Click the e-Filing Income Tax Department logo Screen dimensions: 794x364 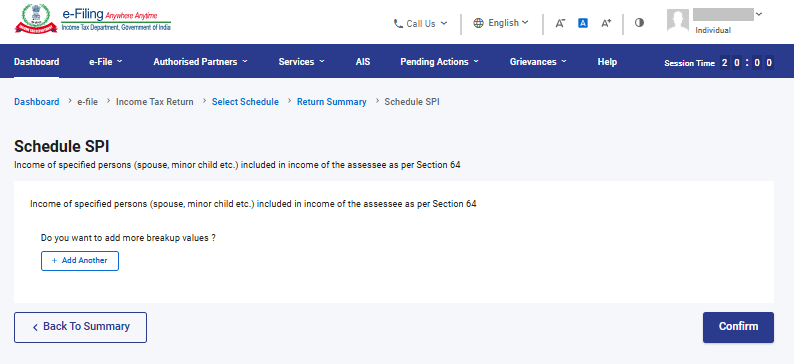click(93, 20)
